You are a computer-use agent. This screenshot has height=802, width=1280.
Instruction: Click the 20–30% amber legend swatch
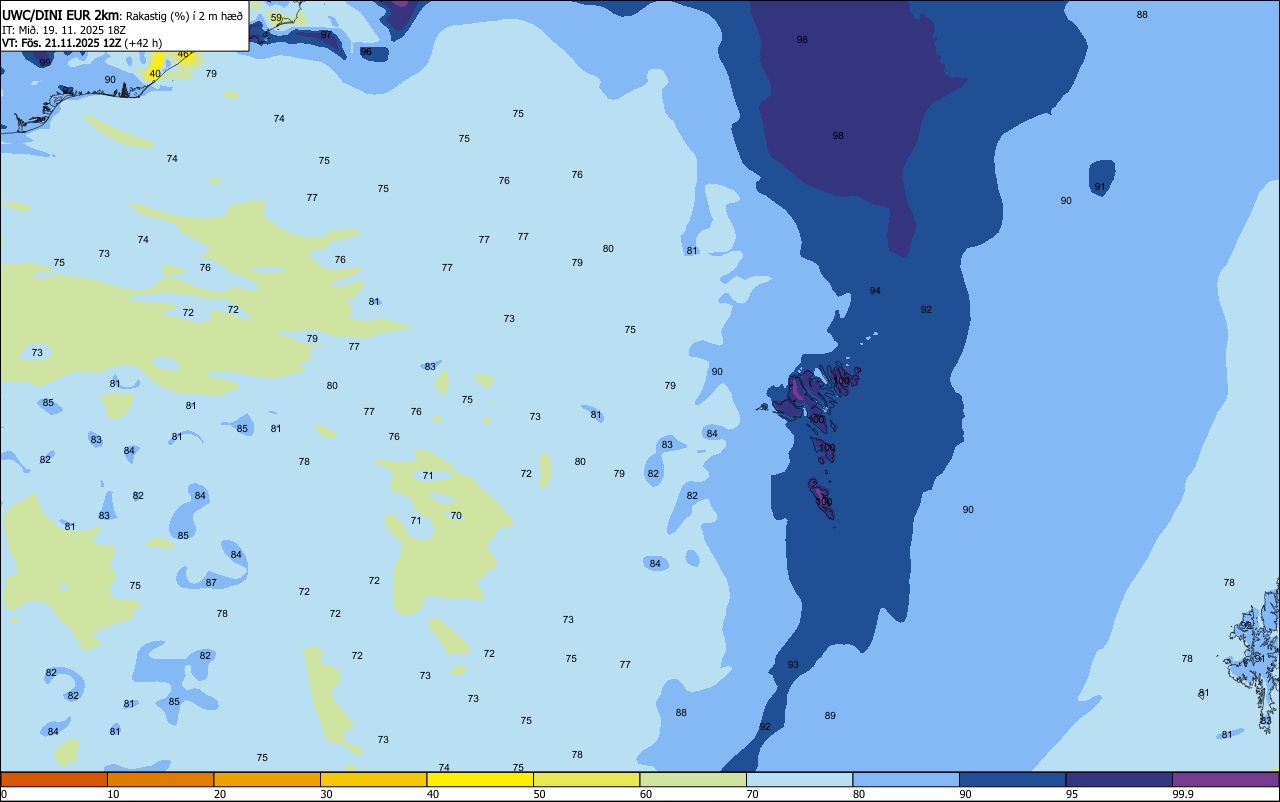[x=267, y=779]
